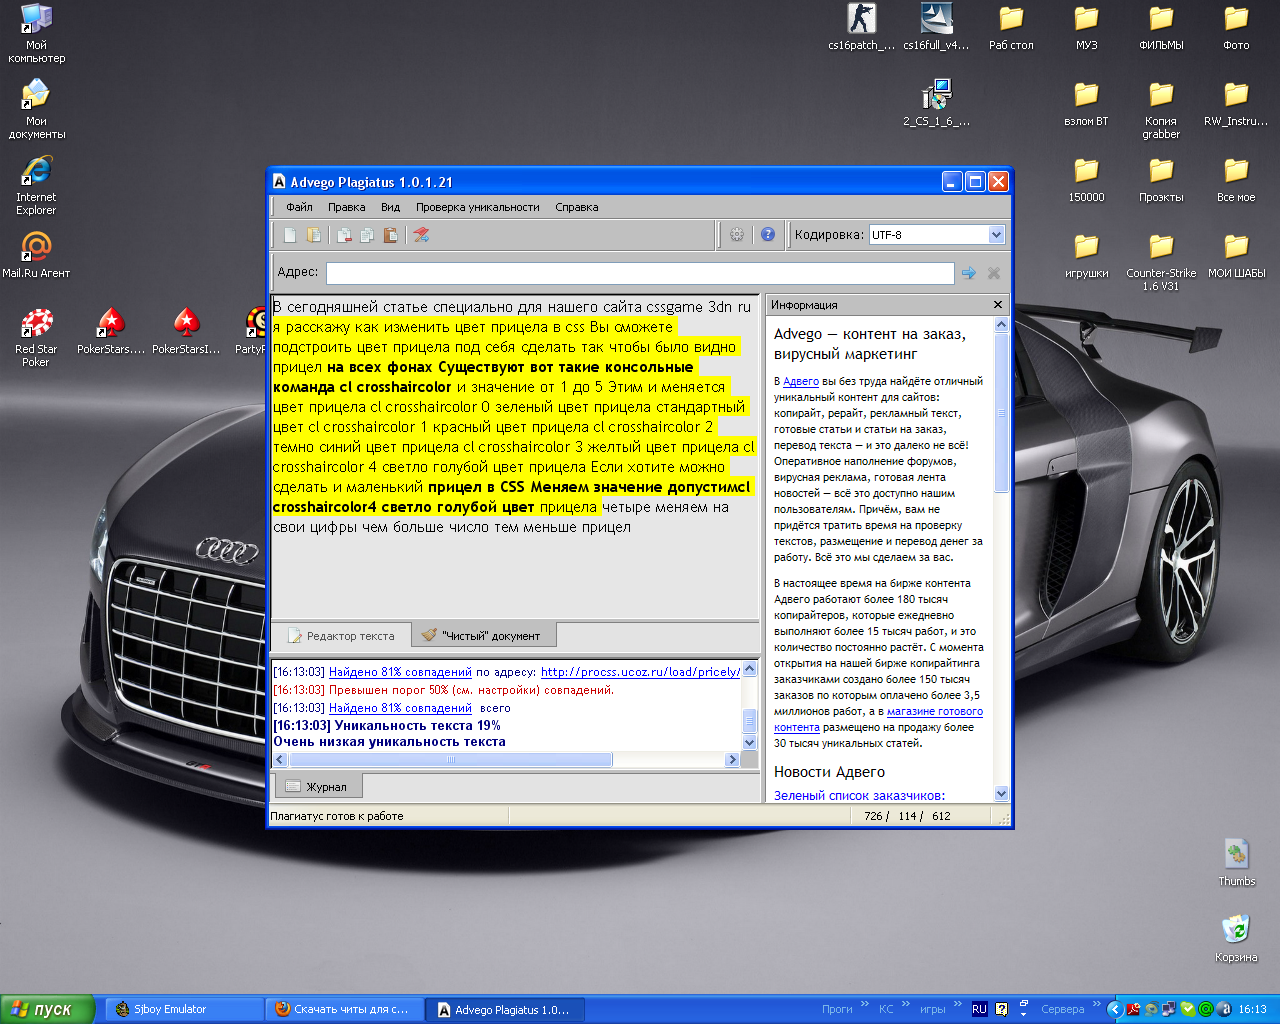1280x1024 pixels.
Task: Expand hidden tray icons arrow
Action: 1114,1009
